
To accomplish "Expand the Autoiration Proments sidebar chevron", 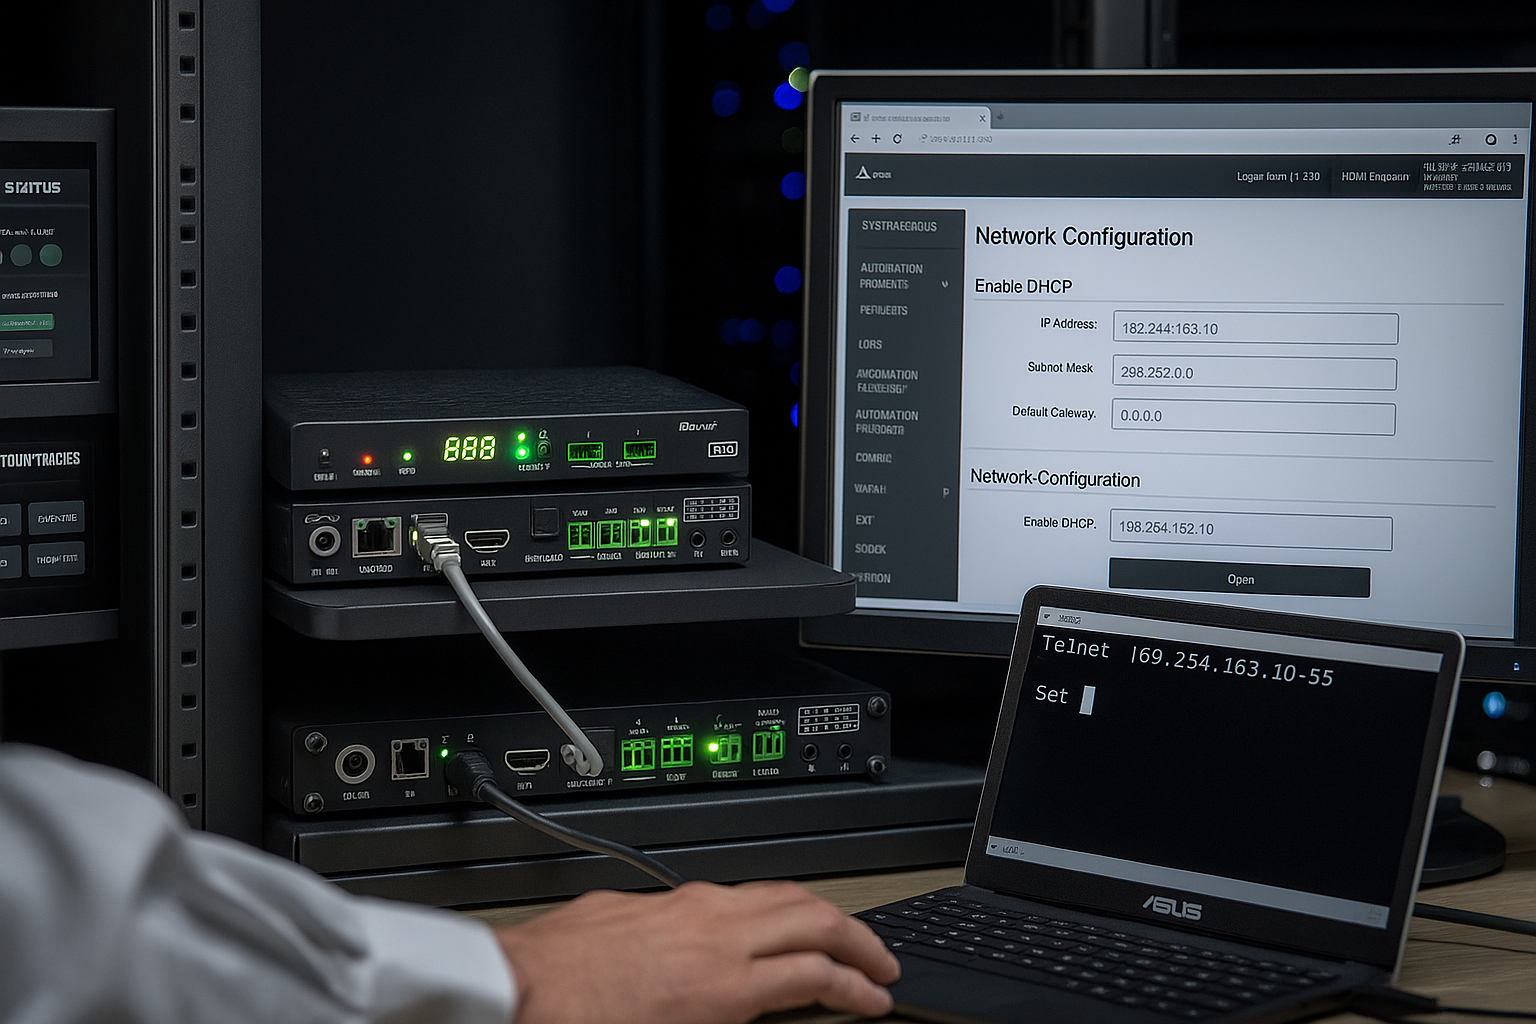I will tap(945, 284).
